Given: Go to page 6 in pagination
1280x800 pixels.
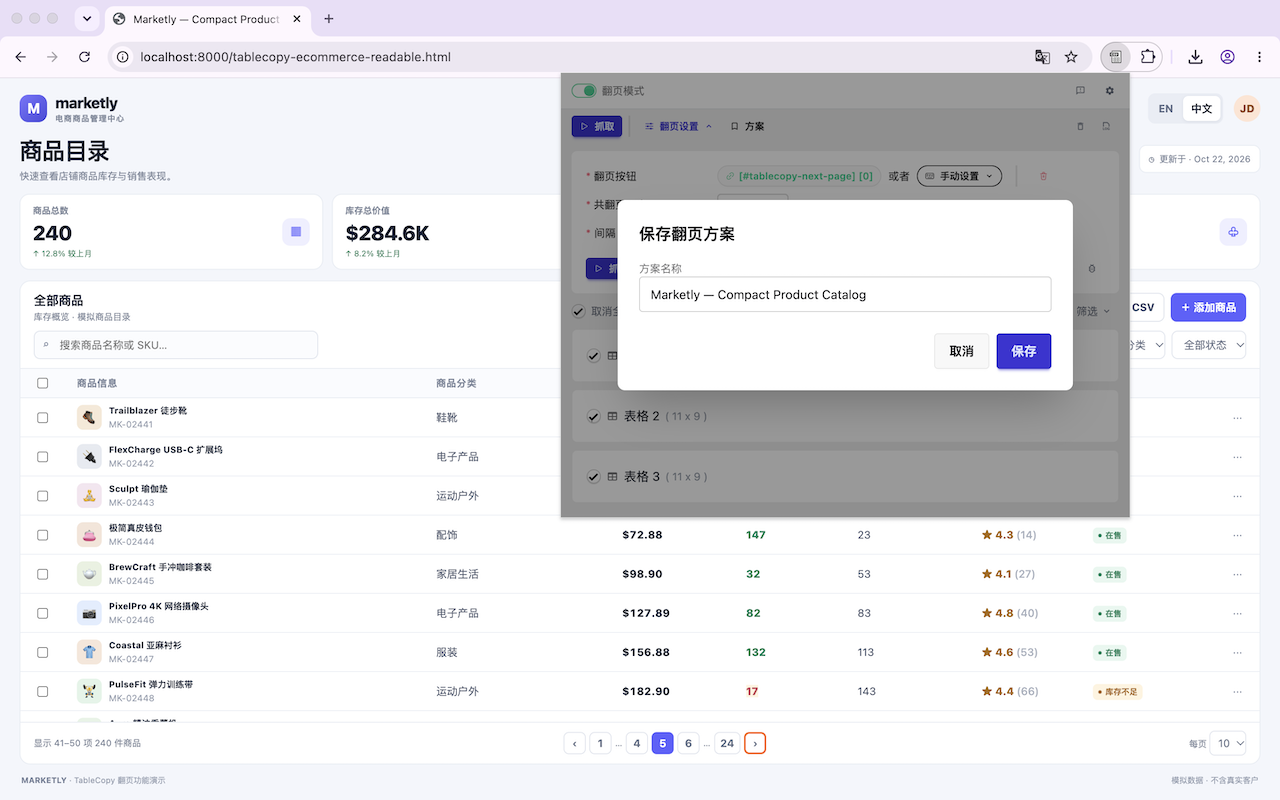Looking at the screenshot, I should coord(688,743).
